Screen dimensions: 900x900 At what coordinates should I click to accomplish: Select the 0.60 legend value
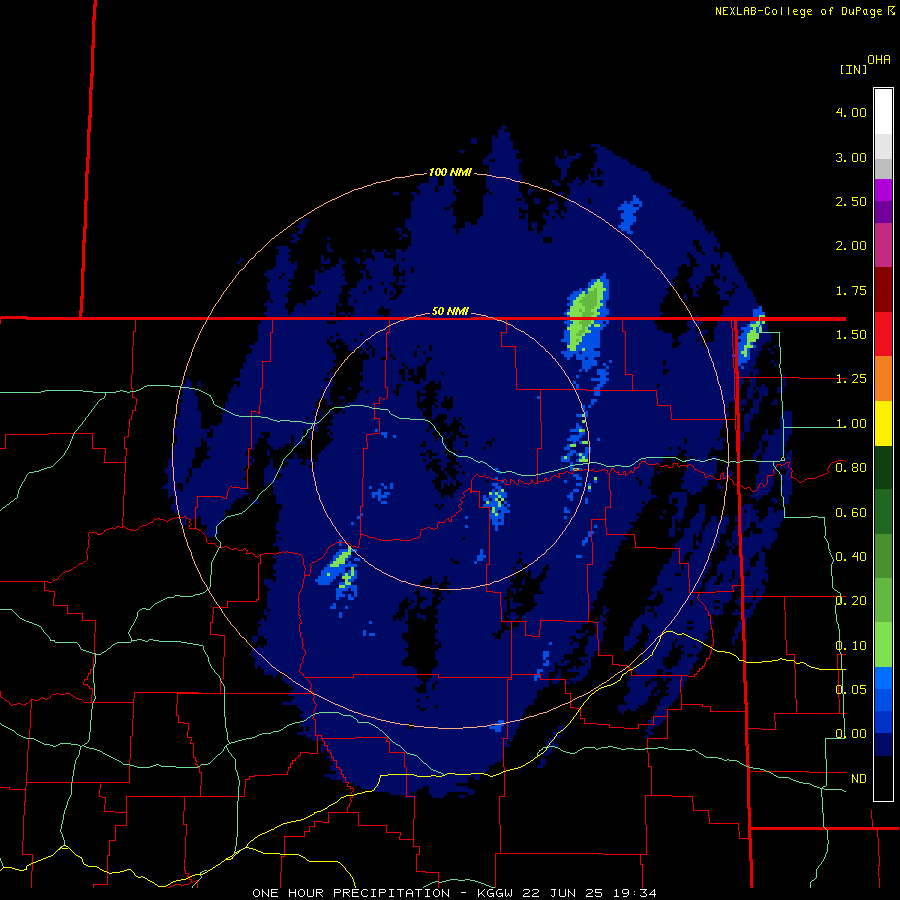pos(851,513)
